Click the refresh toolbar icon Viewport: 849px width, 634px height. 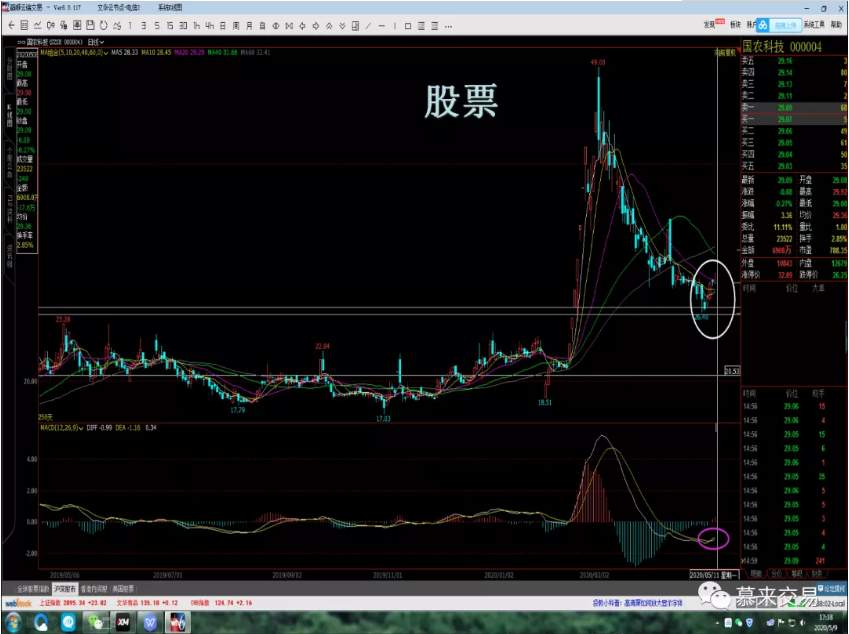(103, 25)
